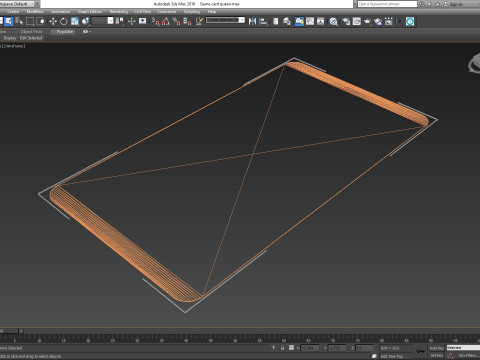The image size is (480, 360).
Task: Toggle the Scene Explorer icon
Action: (276, 21)
